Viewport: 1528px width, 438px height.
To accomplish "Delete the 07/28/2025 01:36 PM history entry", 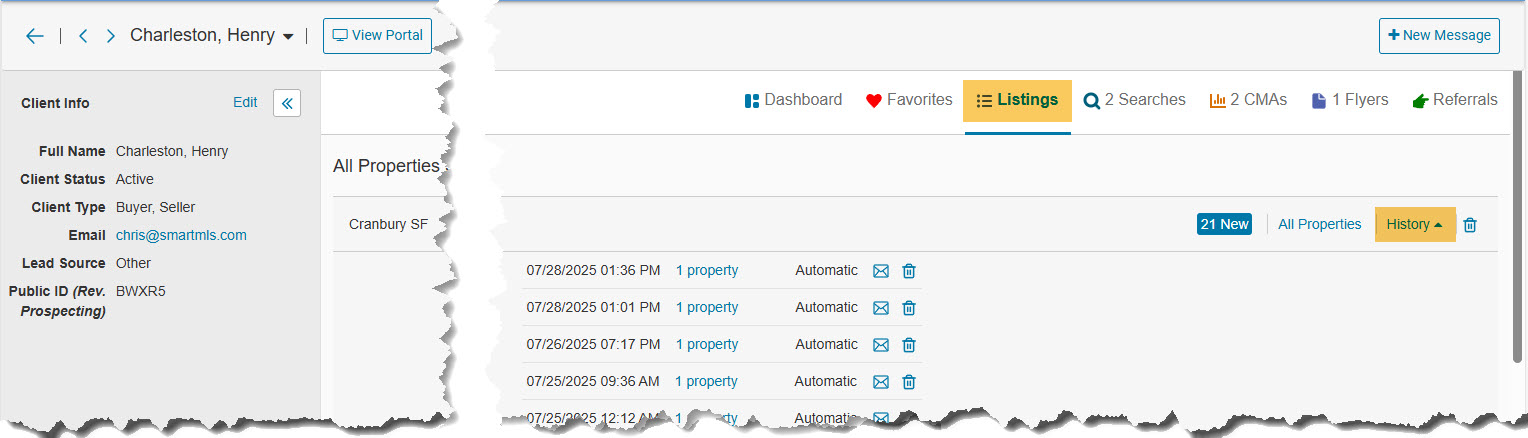I will point(909,271).
